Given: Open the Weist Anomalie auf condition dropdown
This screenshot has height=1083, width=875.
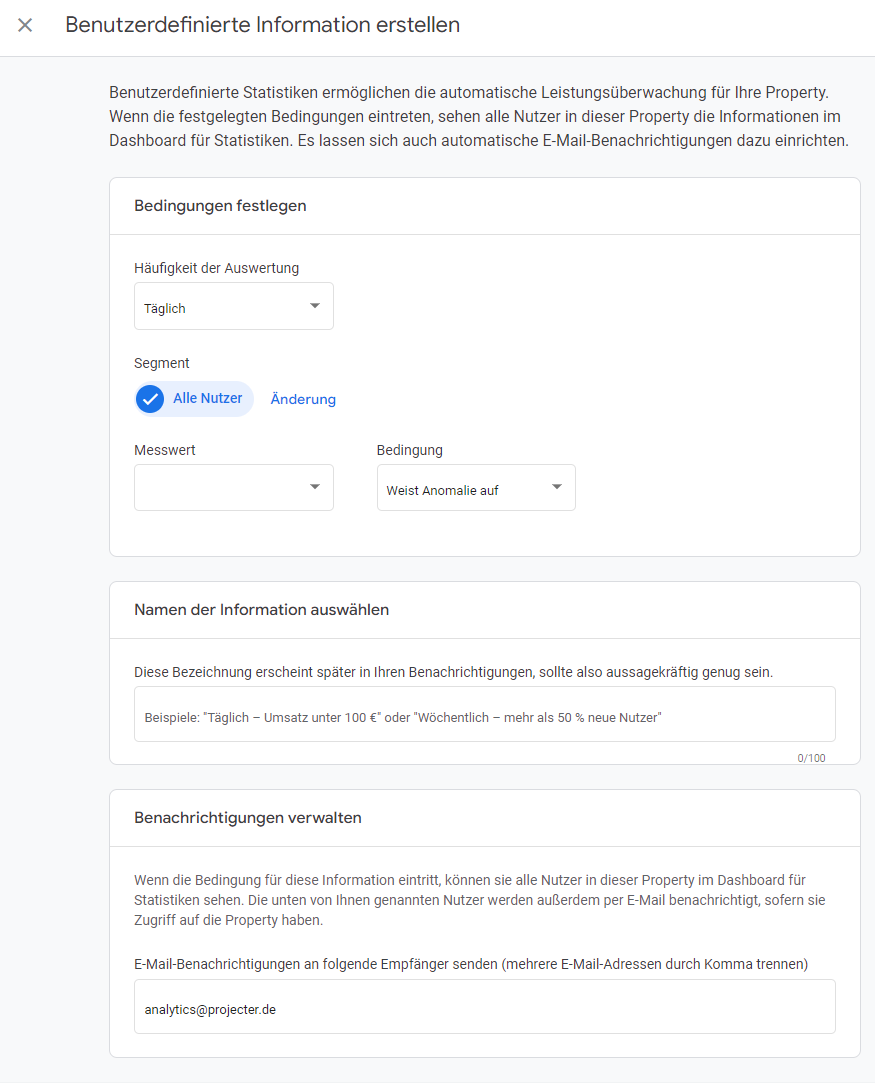Looking at the screenshot, I should pos(476,488).
